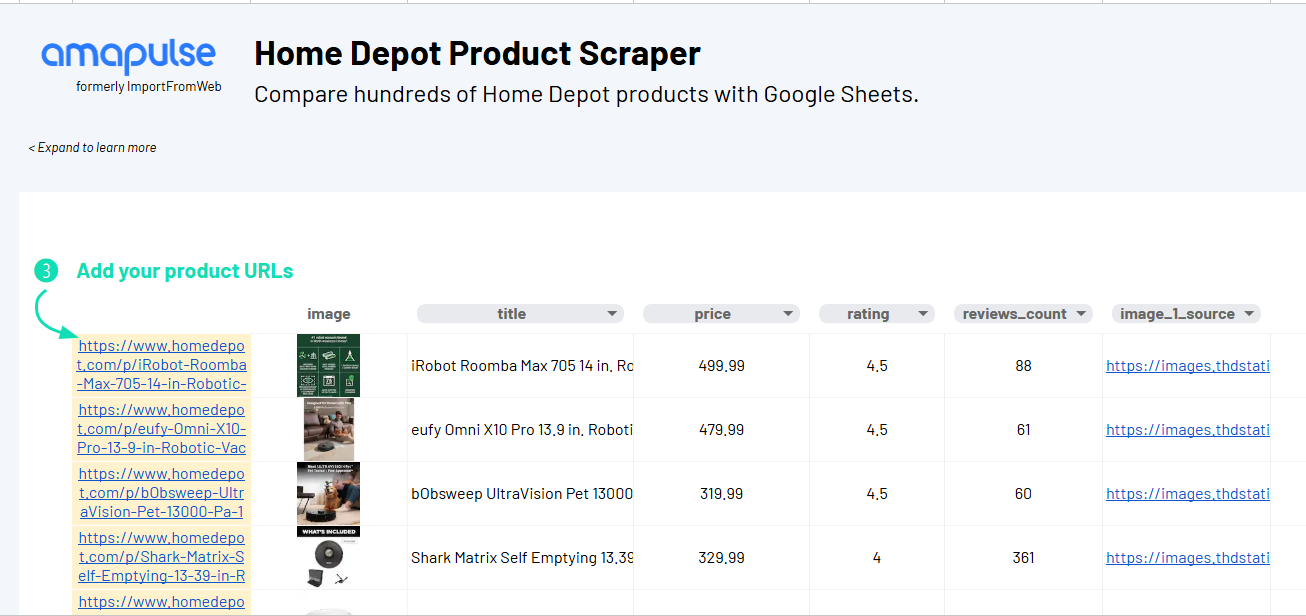Open the Shark Matrix Self-Emptying product URL
Image resolution: width=1306 pixels, height=616 pixels.
[x=162, y=557]
